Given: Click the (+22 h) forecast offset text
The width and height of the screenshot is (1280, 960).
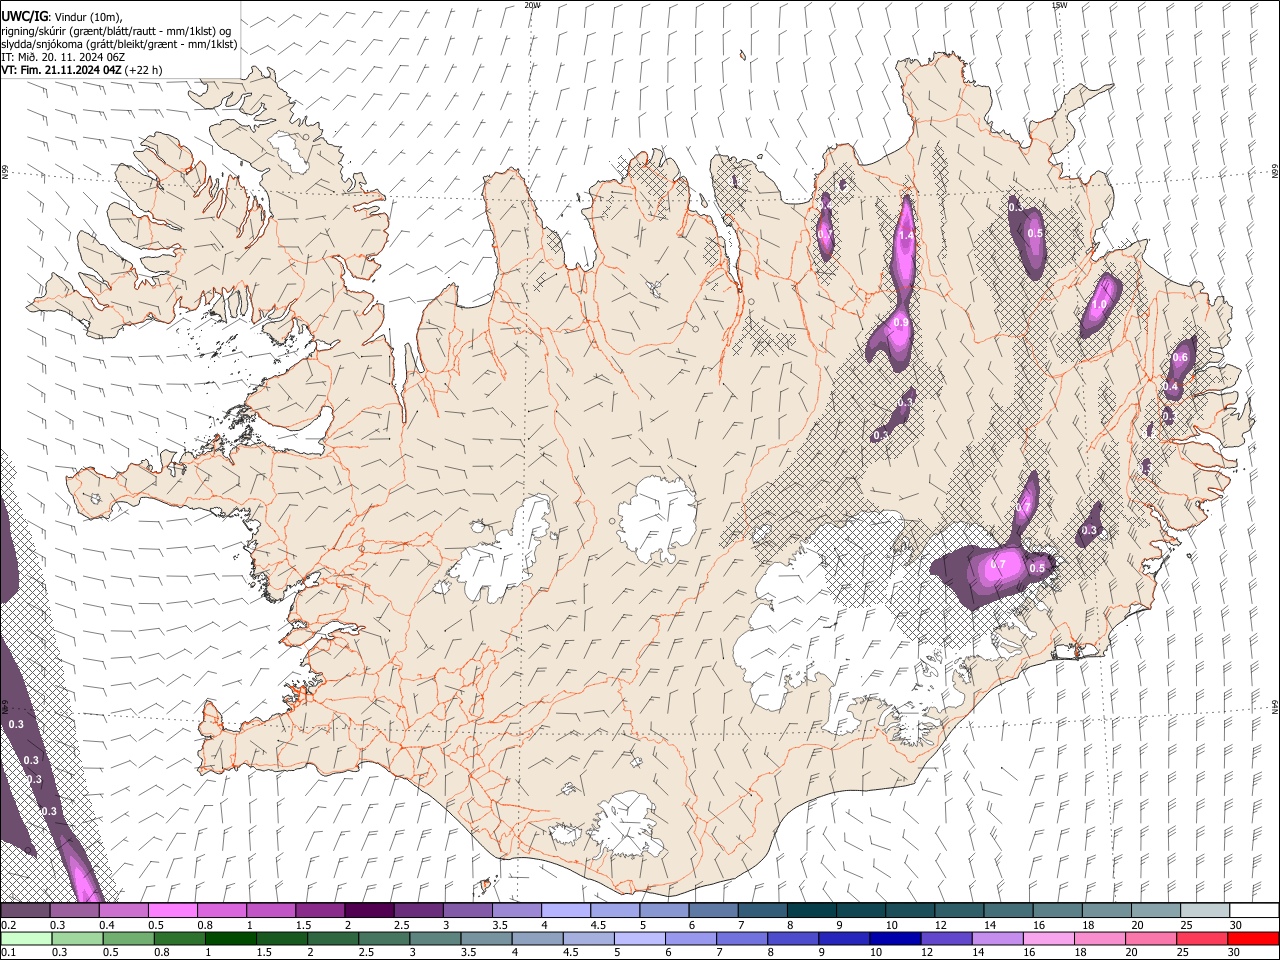Looking at the screenshot, I should coord(144,70).
